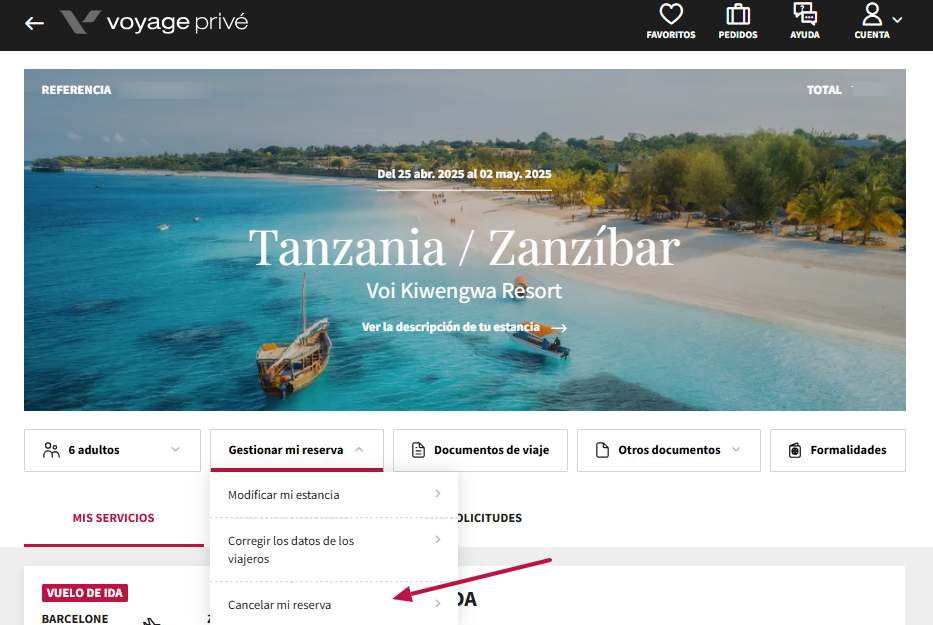Image resolution: width=933 pixels, height=625 pixels.
Task: Select Cancelar mi reserva
Action: click(334, 604)
